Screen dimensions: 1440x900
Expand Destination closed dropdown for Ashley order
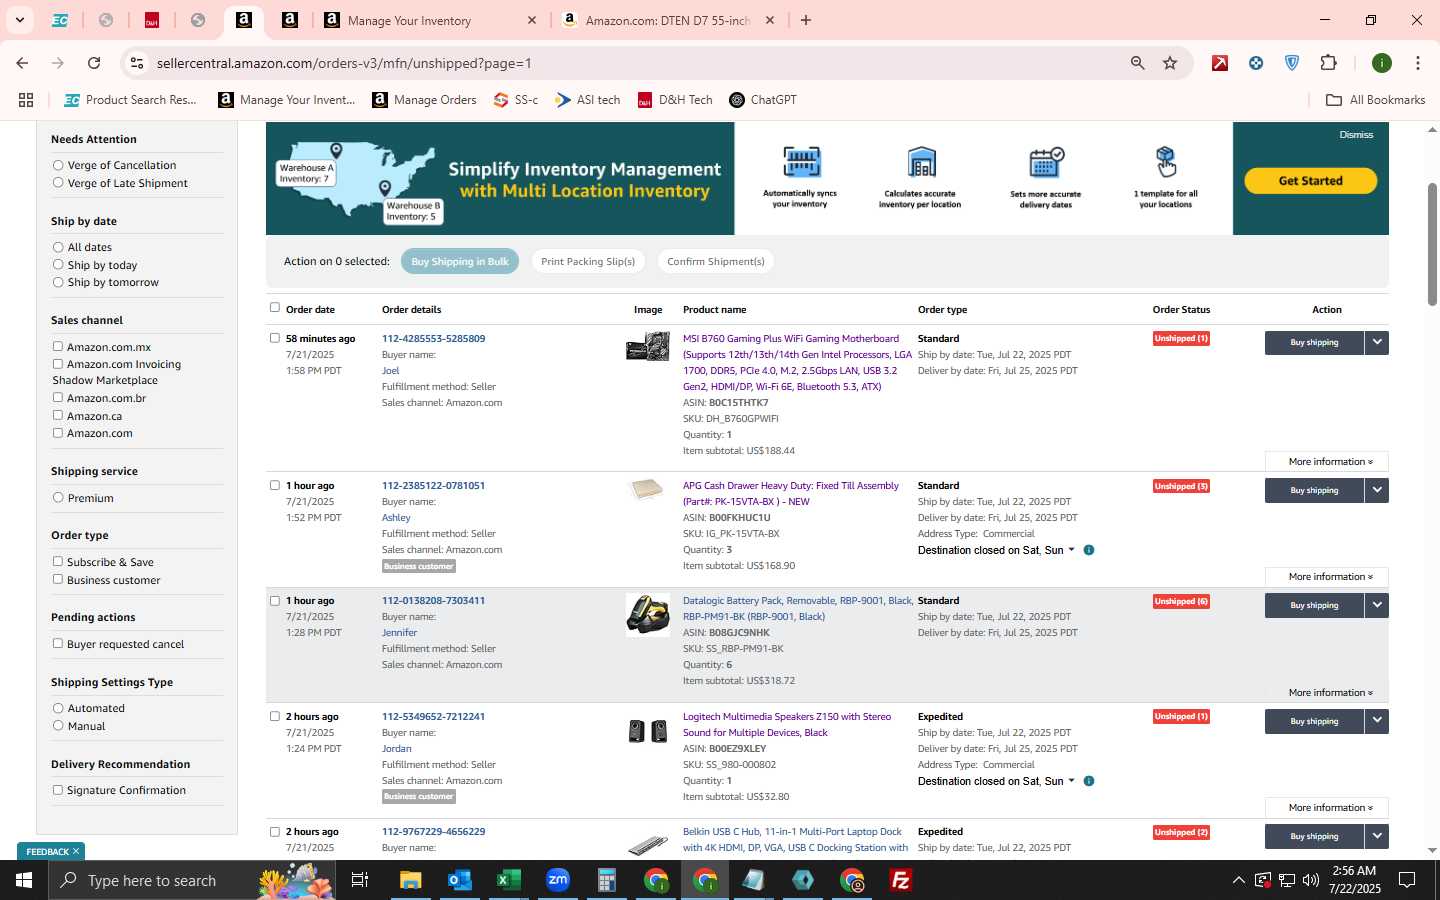[x=996, y=550]
